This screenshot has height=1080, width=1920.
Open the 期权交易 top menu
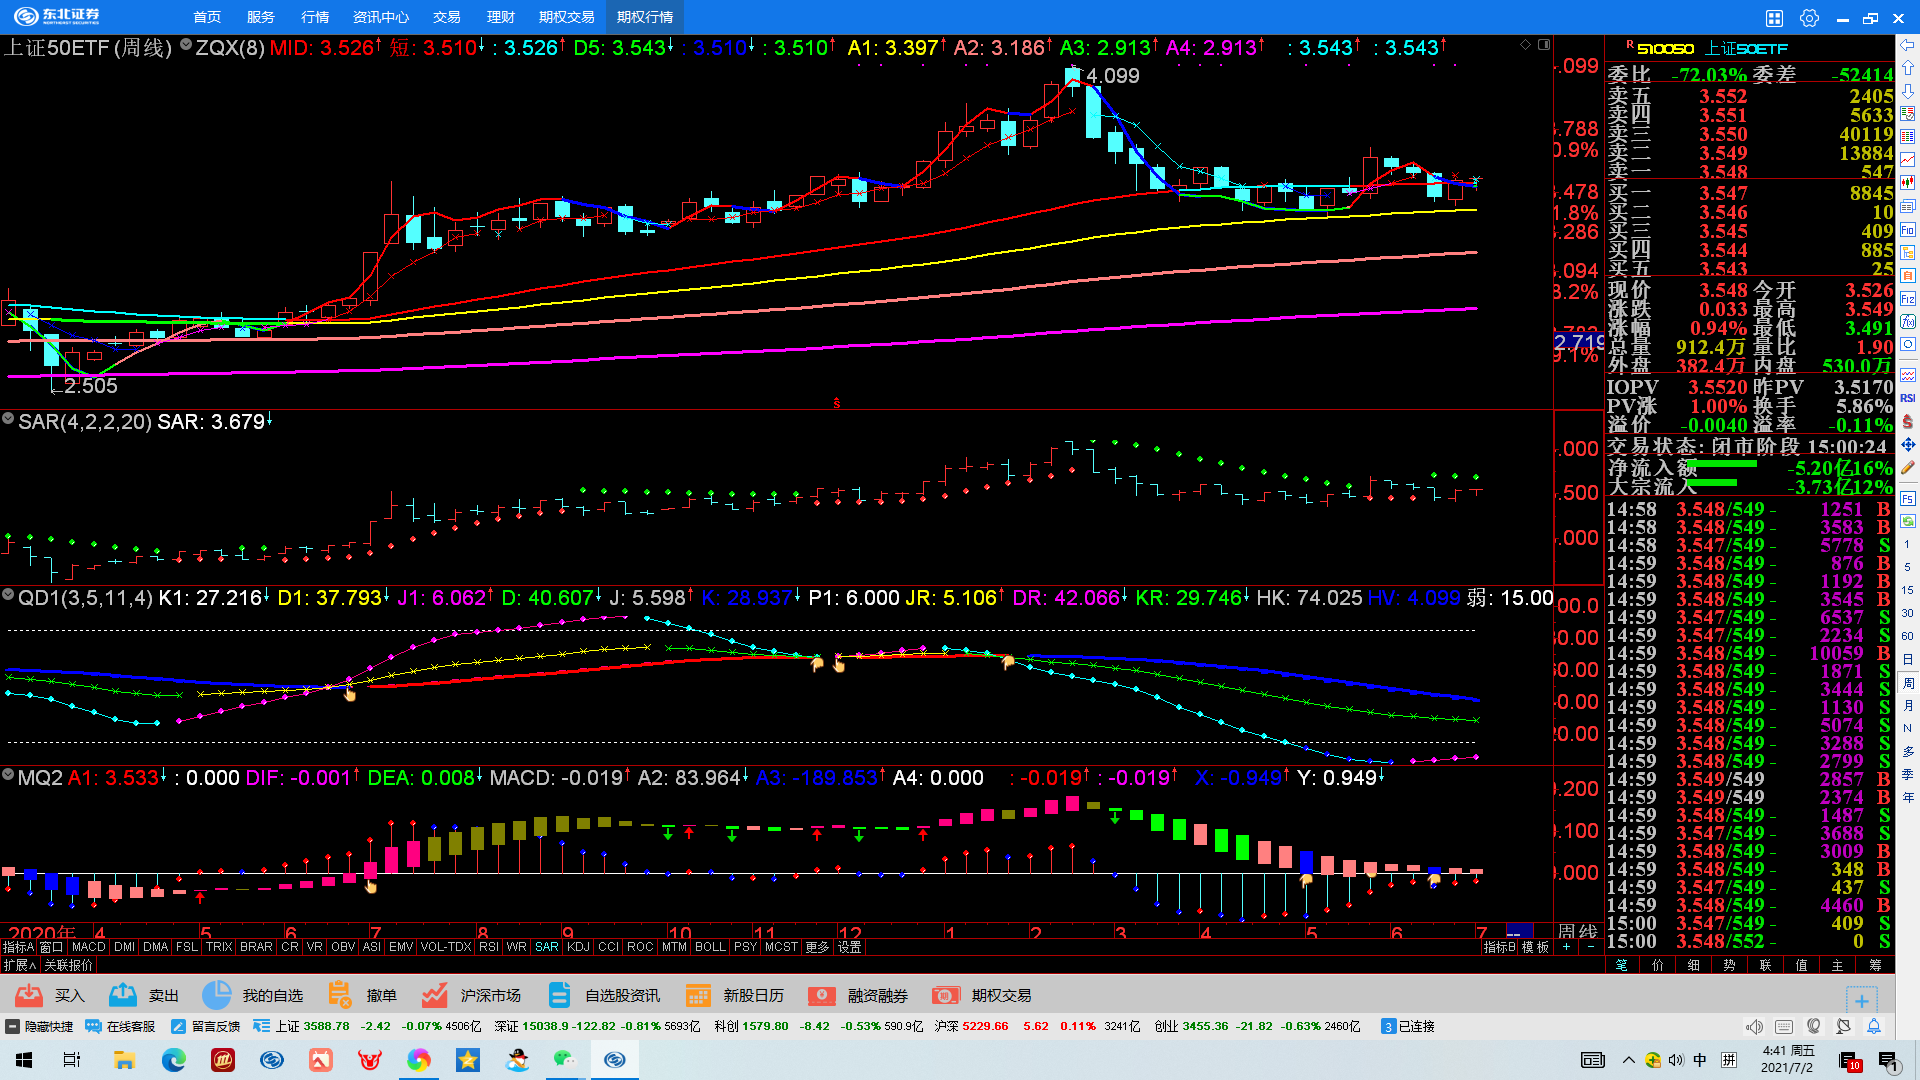(x=566, y=18)
